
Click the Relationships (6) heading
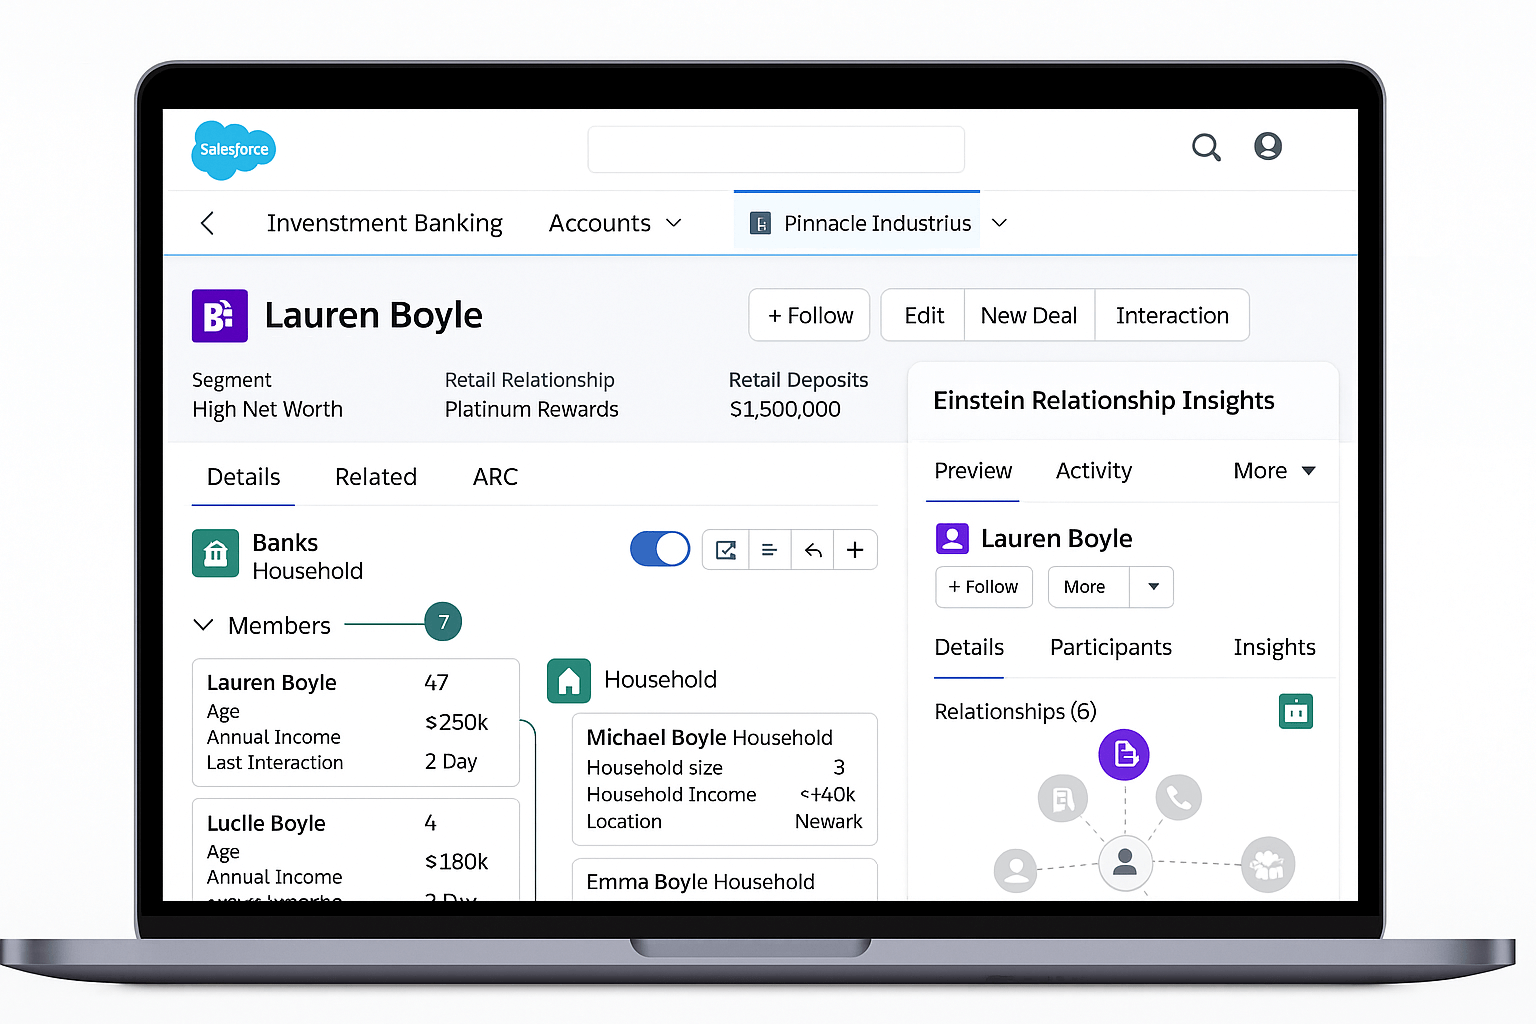point(1015,711)
